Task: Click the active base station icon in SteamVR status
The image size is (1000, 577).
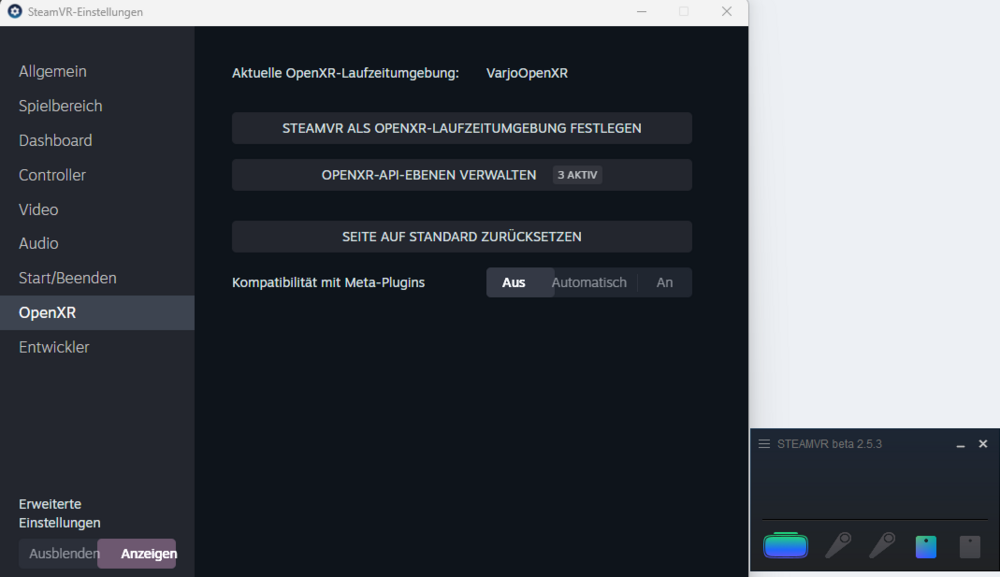Action: 925,546
